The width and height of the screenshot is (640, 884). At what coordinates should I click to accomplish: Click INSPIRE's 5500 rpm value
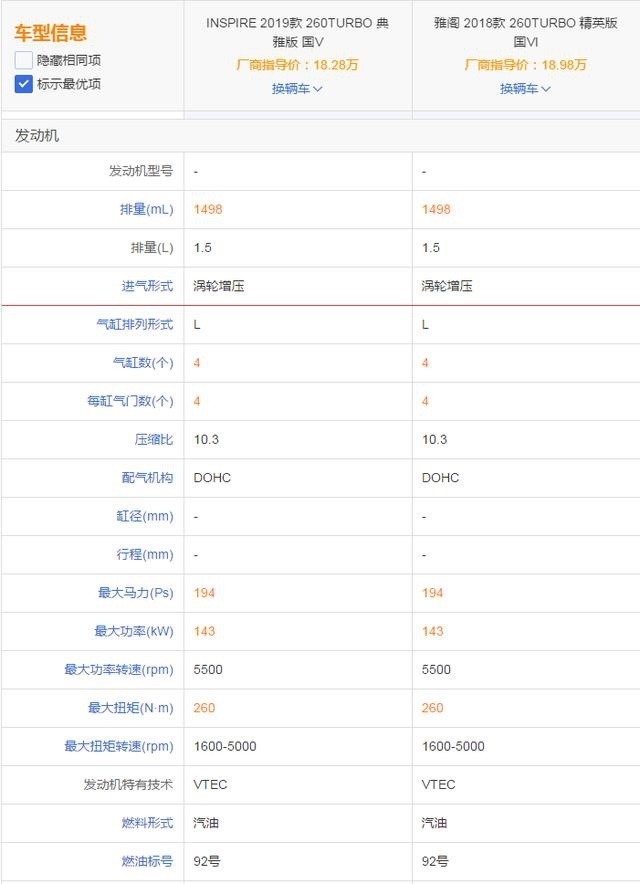(x=208, y=669)
